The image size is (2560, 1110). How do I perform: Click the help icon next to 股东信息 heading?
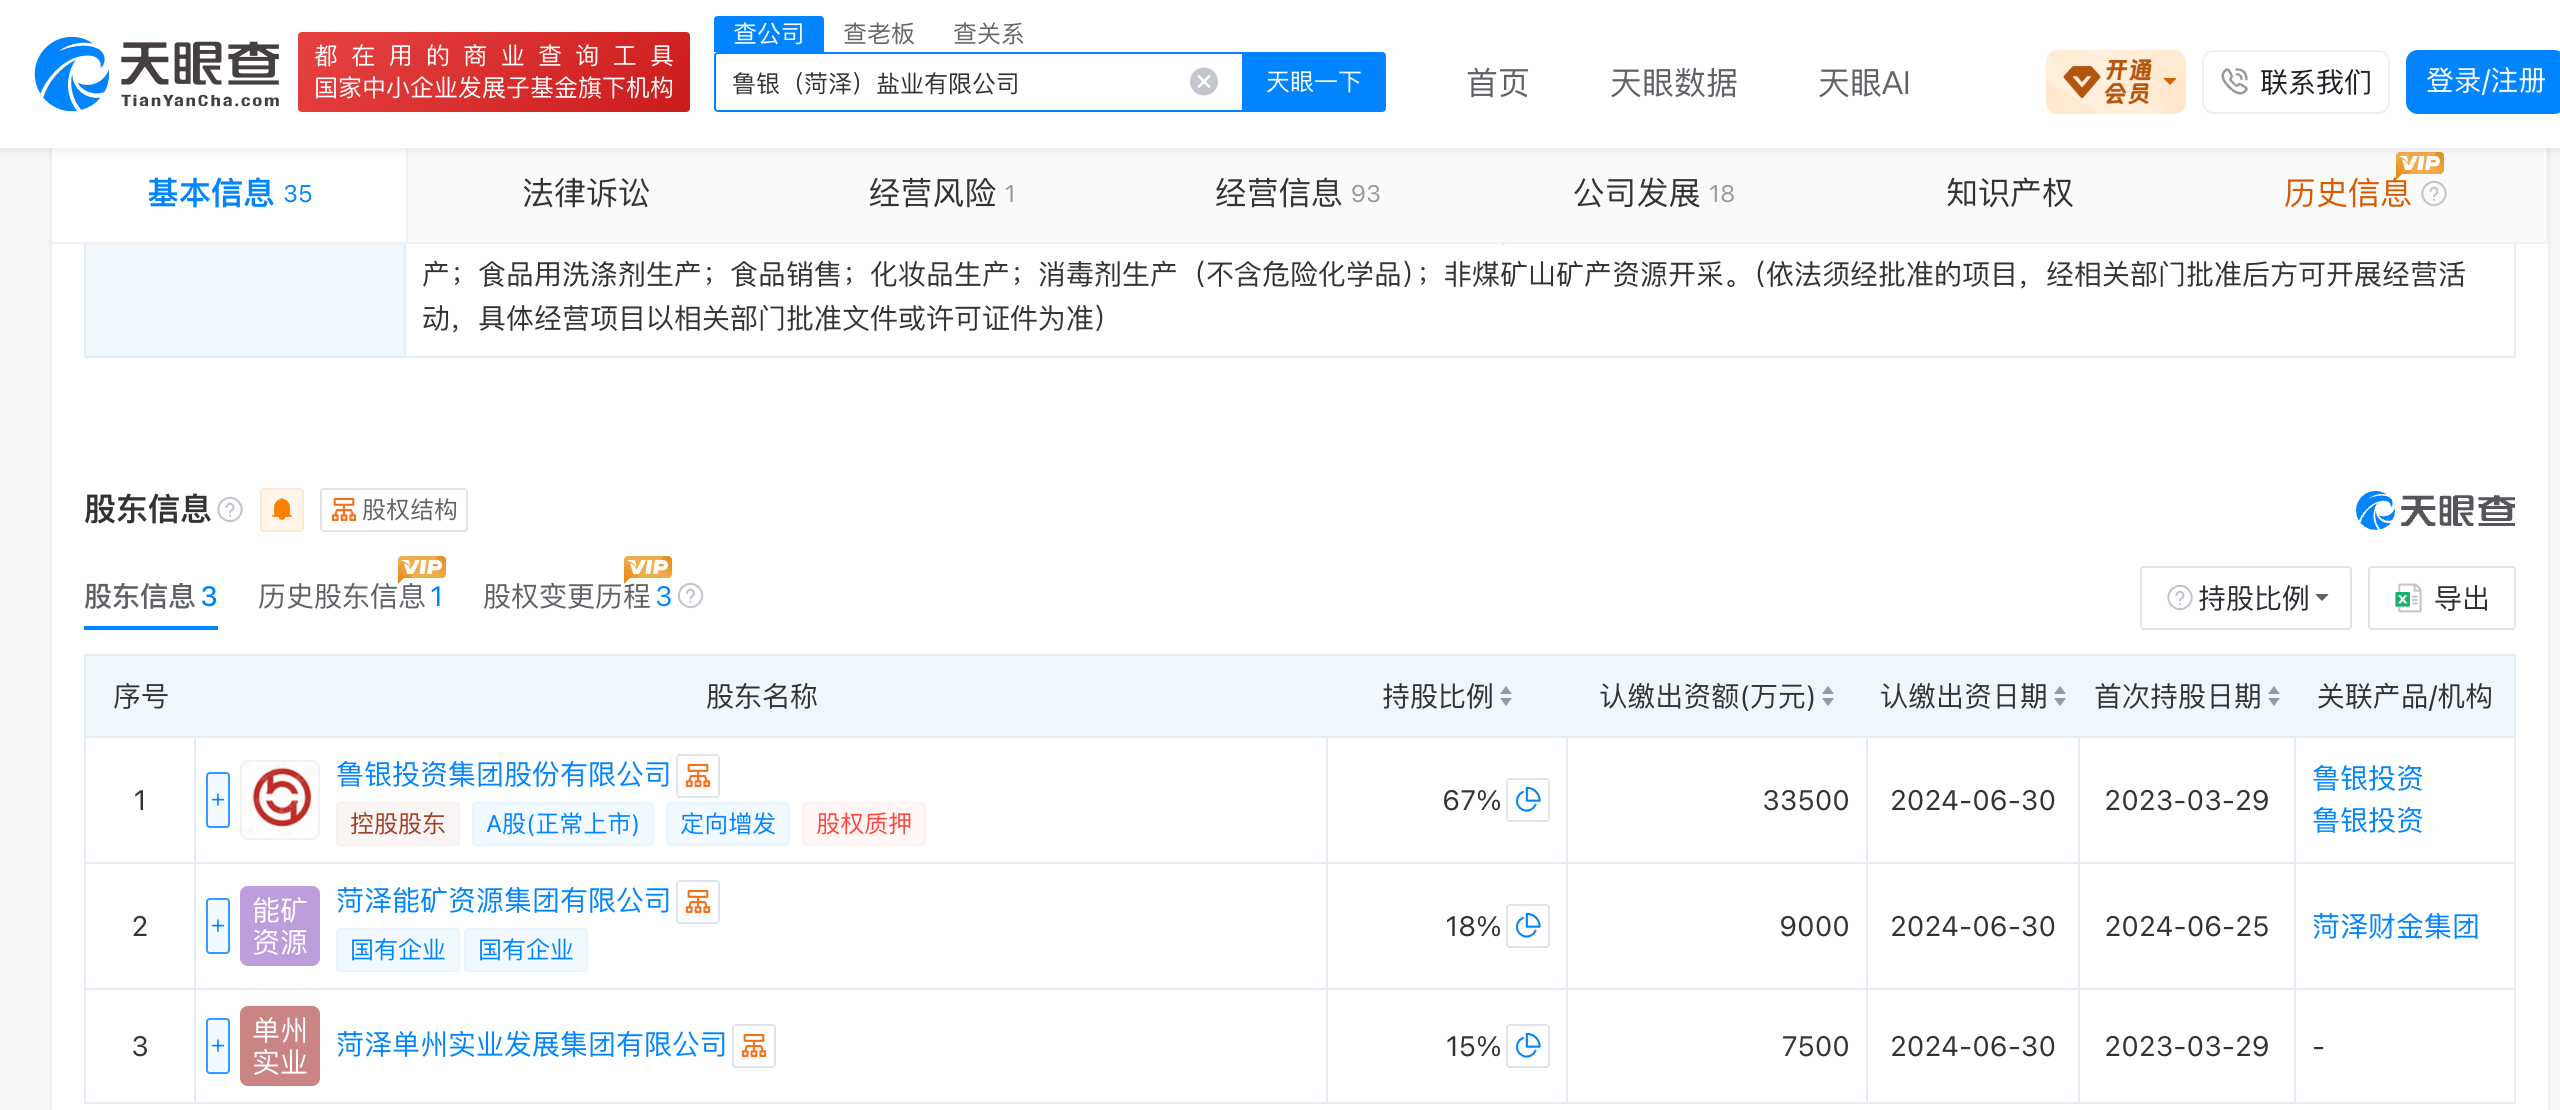tap(230, 510)
